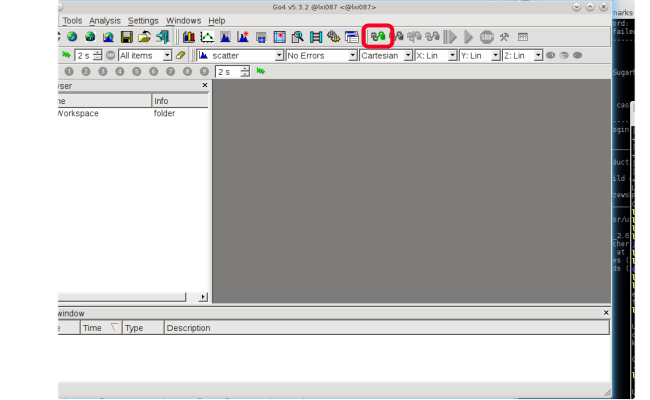Select numbered circle 2 in toolbar

(x=86, y=72)
